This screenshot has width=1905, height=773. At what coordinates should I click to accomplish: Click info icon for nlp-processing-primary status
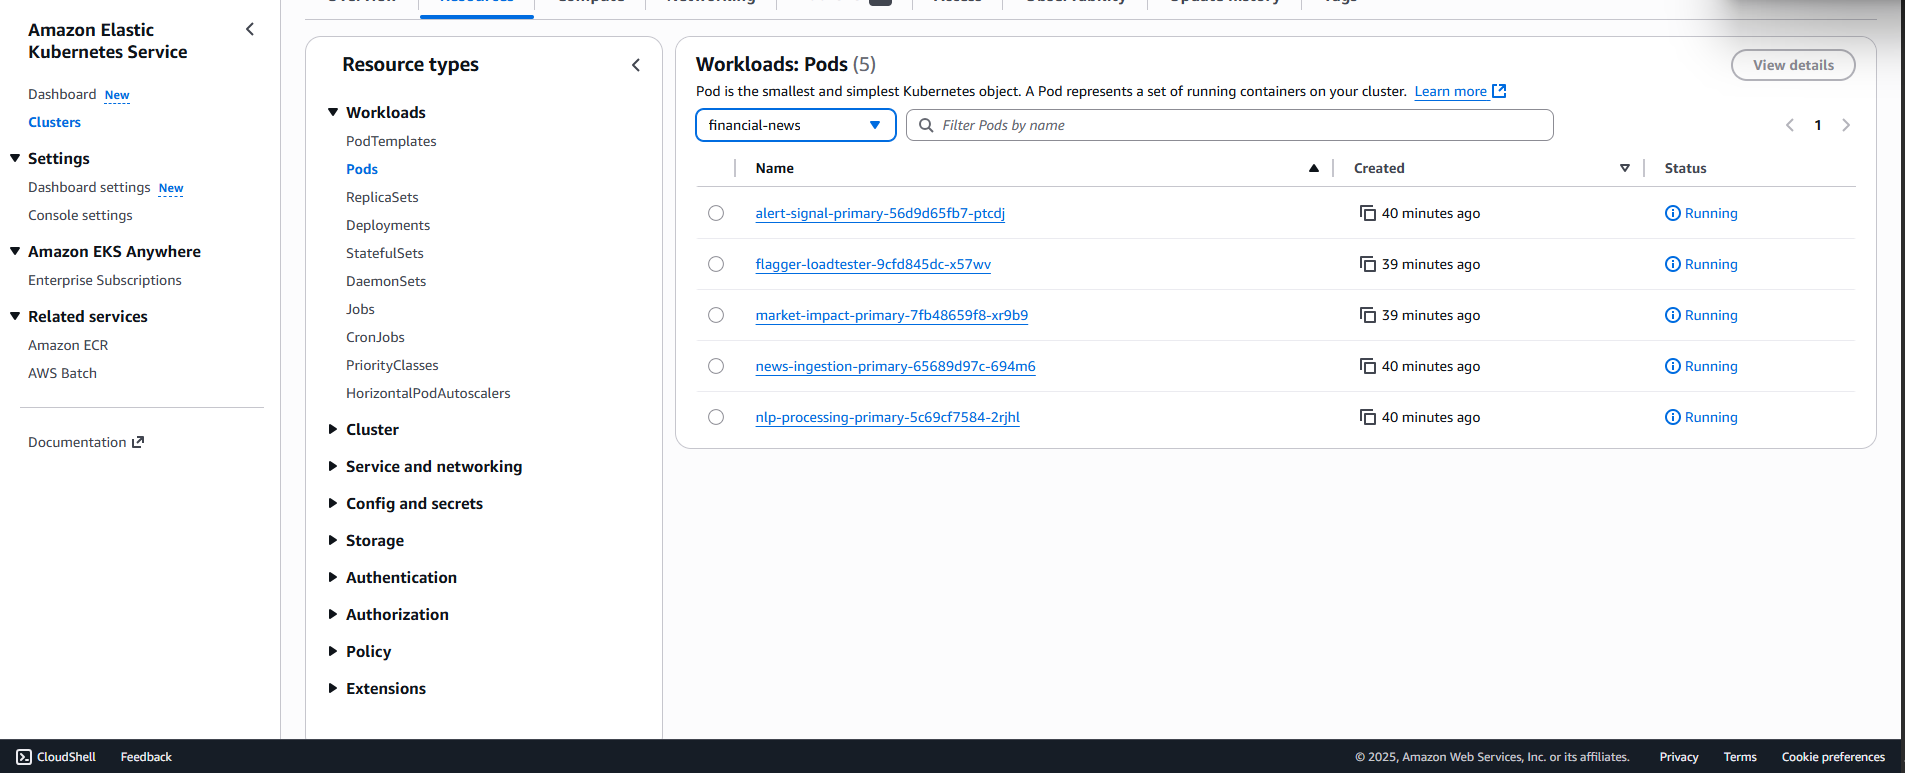(x=1672, y=417)
